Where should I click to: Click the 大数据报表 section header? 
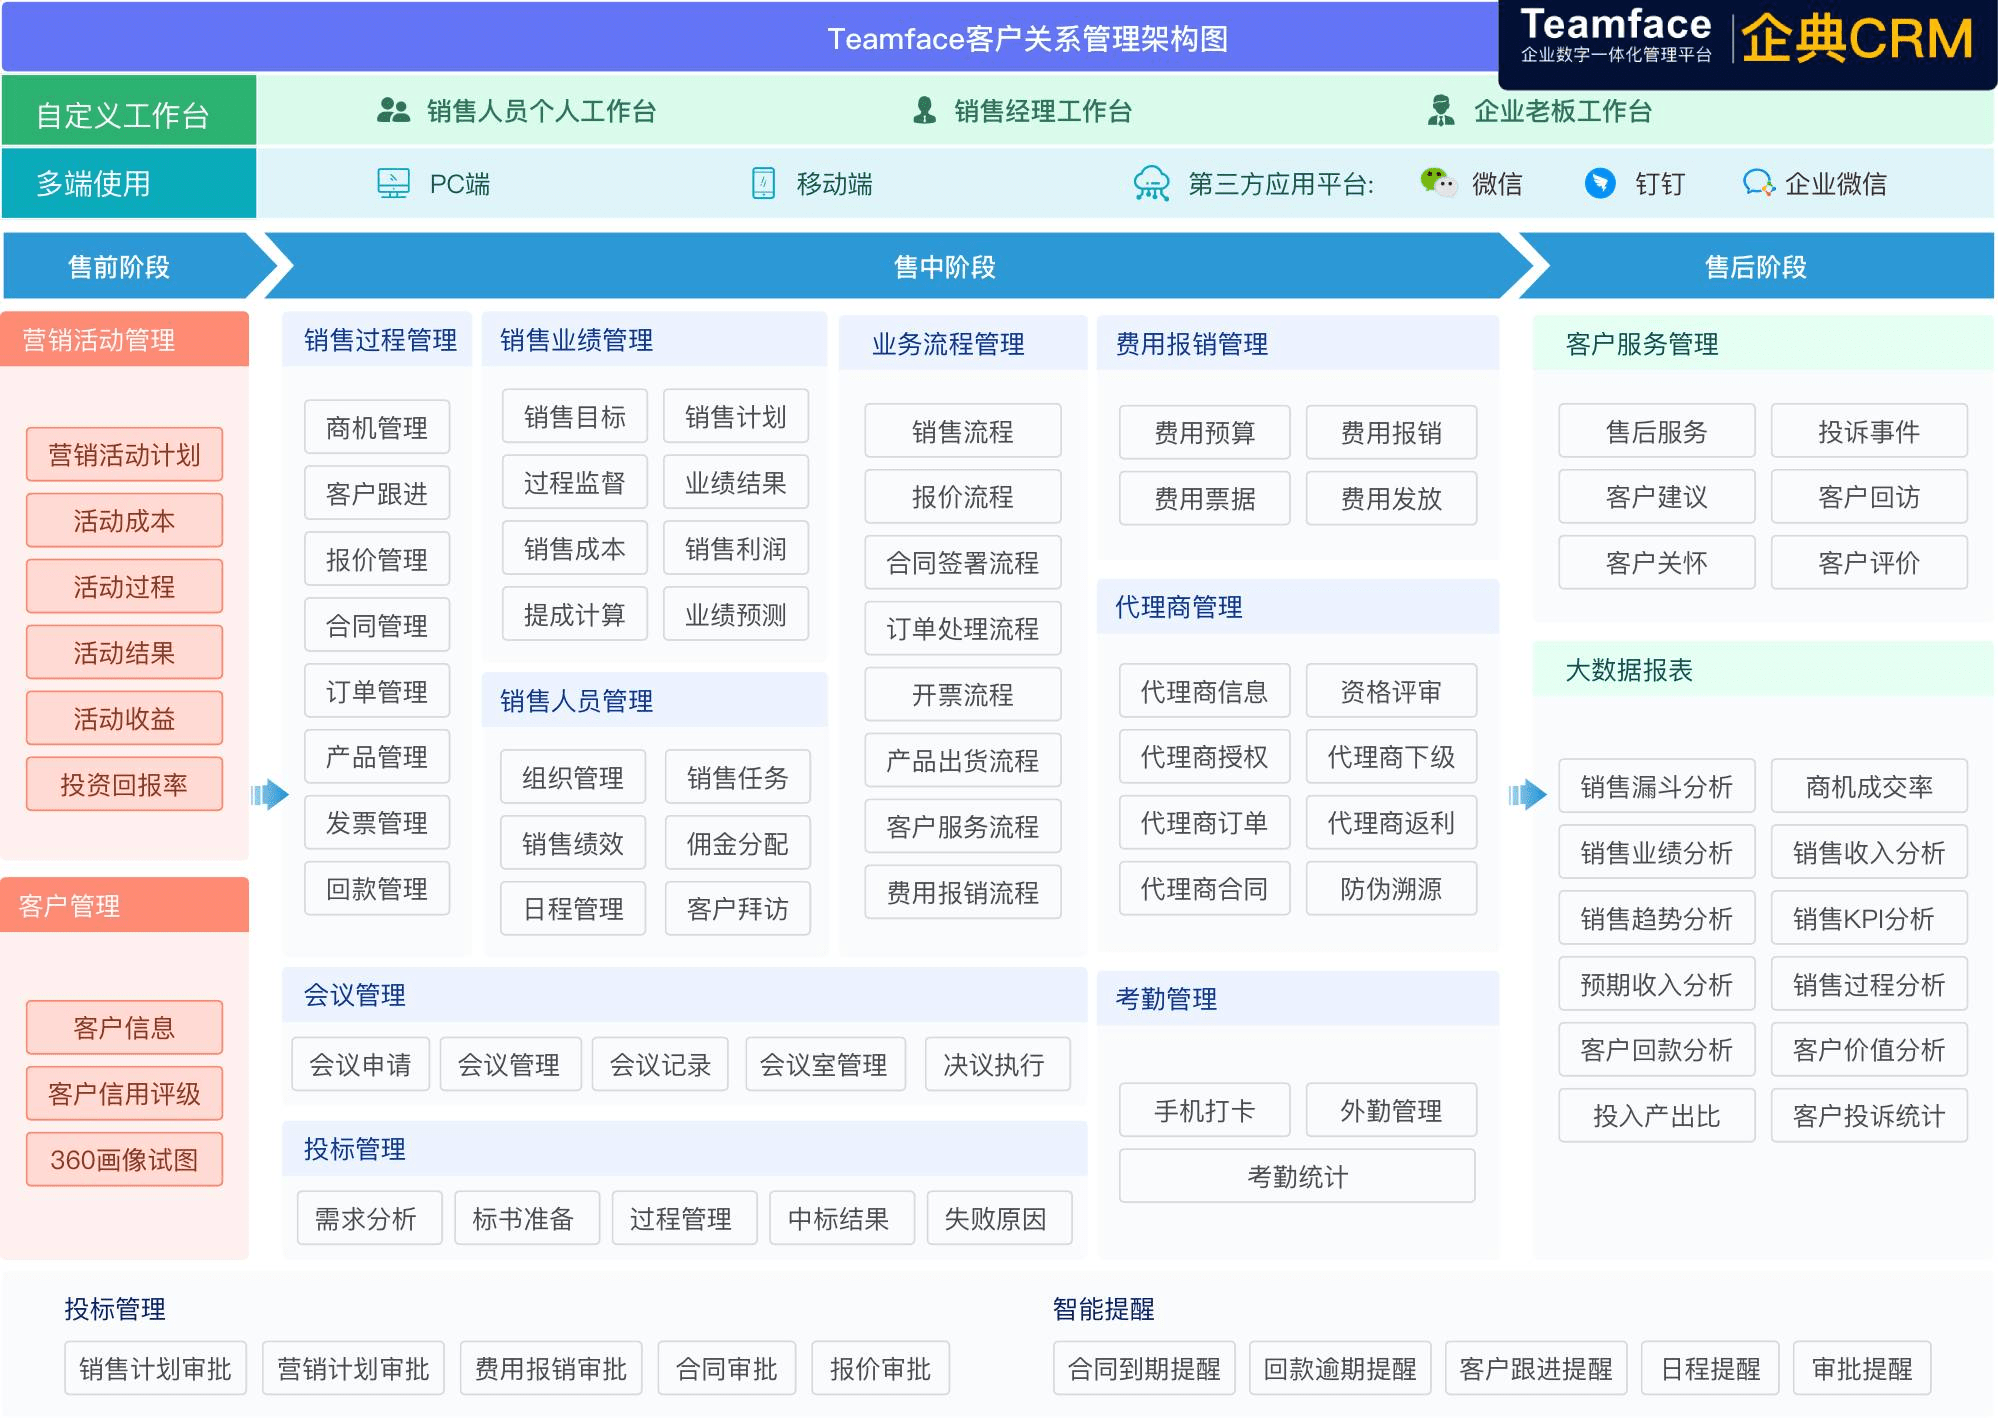[1763, 670]
